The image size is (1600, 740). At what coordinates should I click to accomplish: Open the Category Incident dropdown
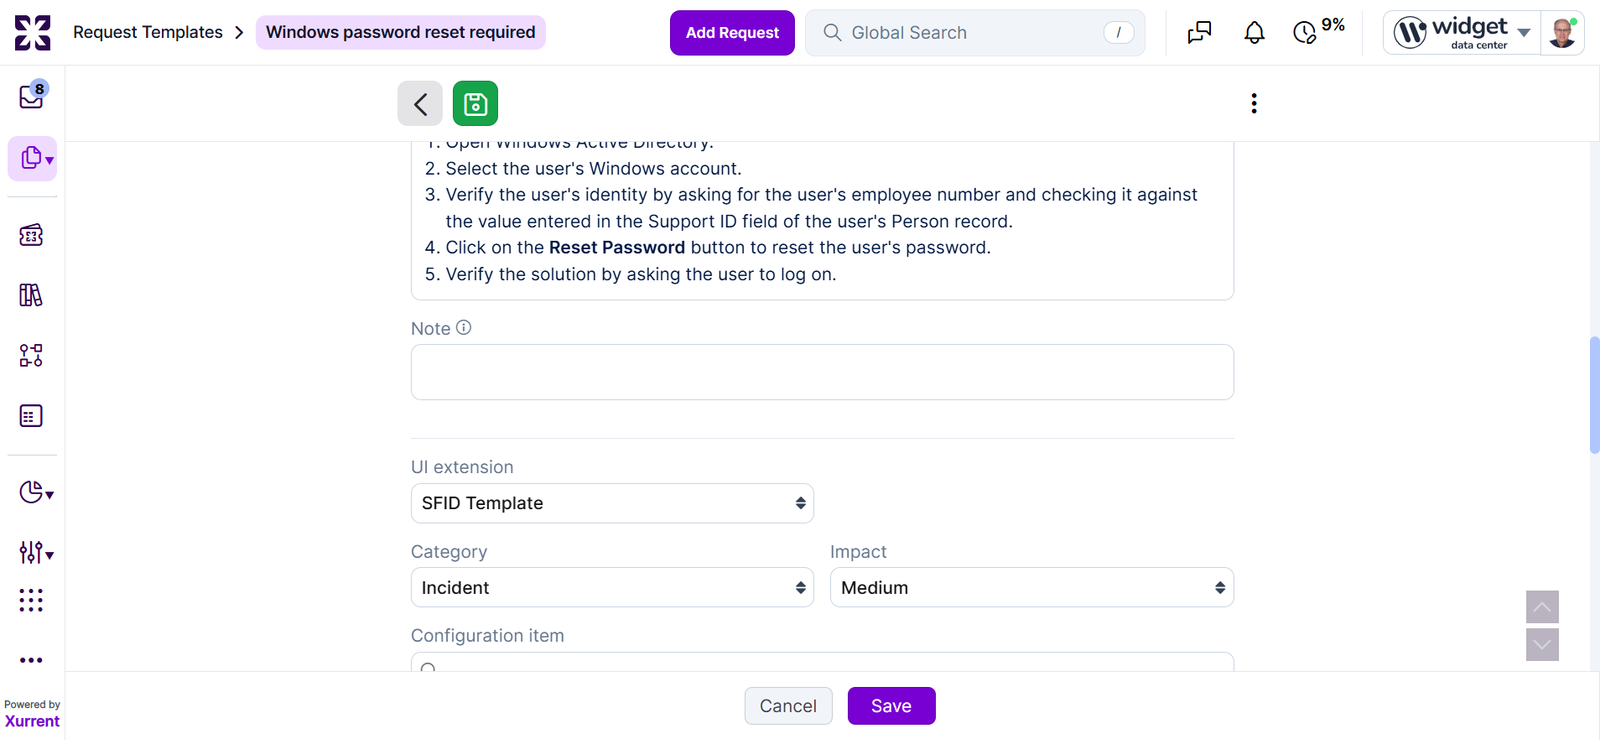pos(612,588)
